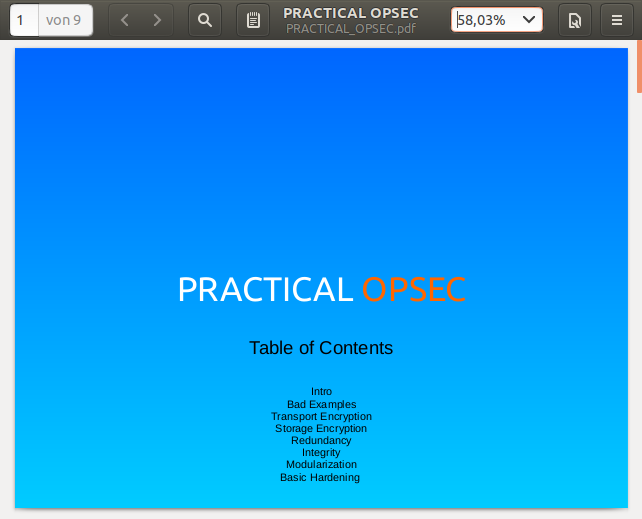Click the Redundancy contents entry
This screenshot has height=519, width=642.
(321, 440)
